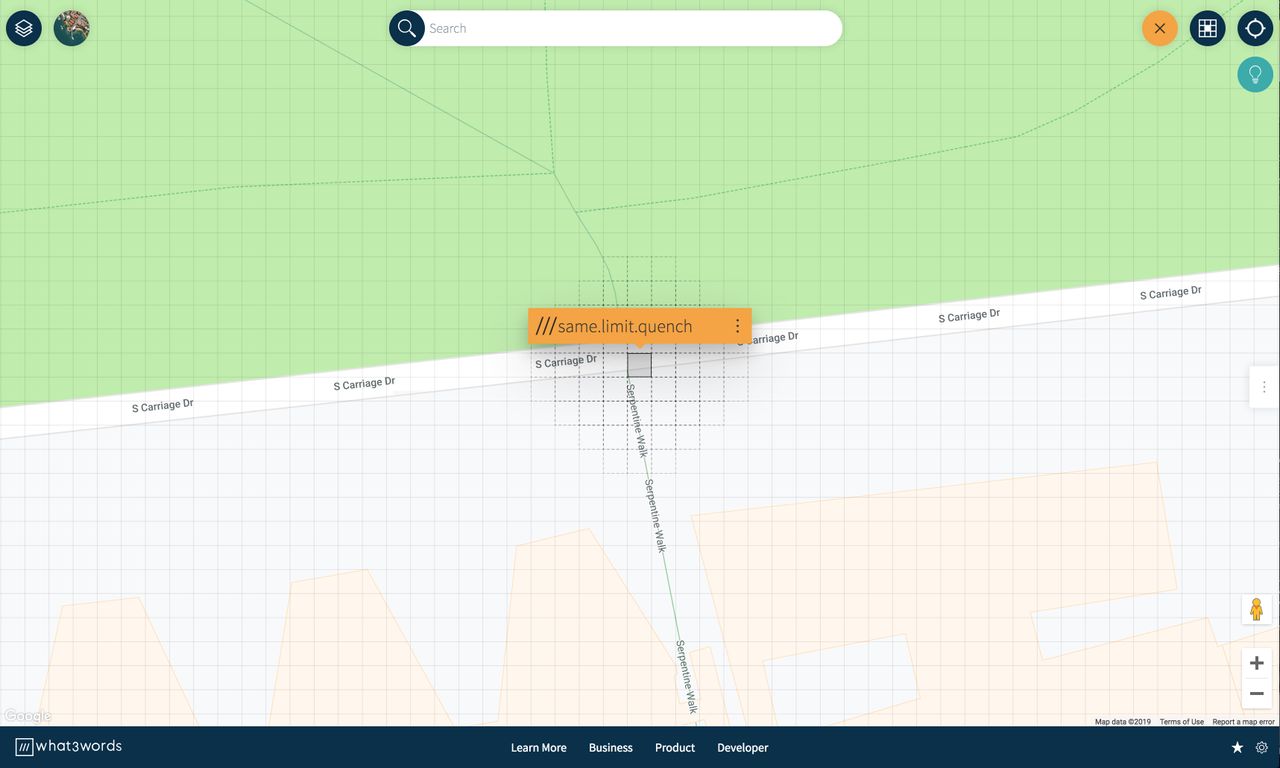
Task: Open saved locations star icon
Action: coord(1237,748)
